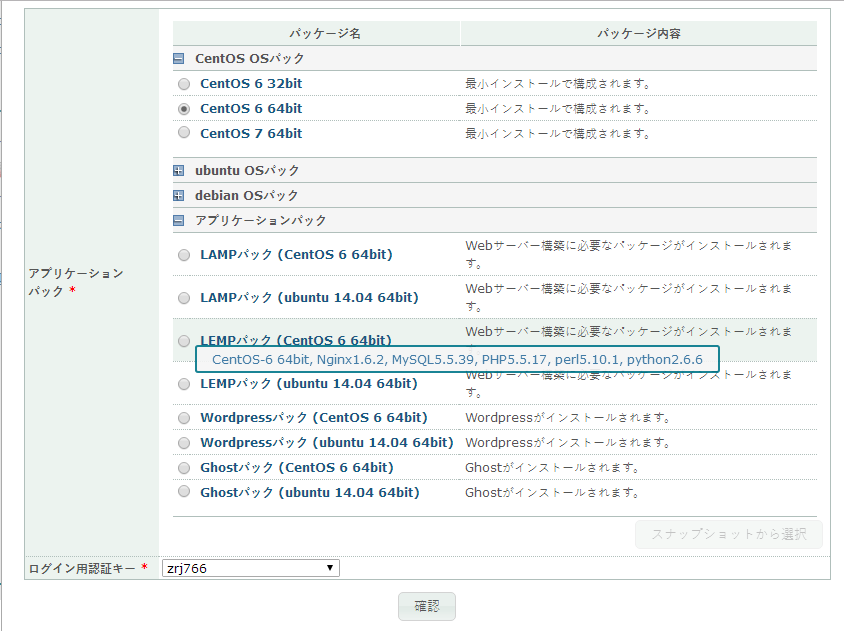The width and height of the screenshot is (844, 631).
Task: Select the CentOS 6 32bit radio button
Action: (x=184, y=84)
